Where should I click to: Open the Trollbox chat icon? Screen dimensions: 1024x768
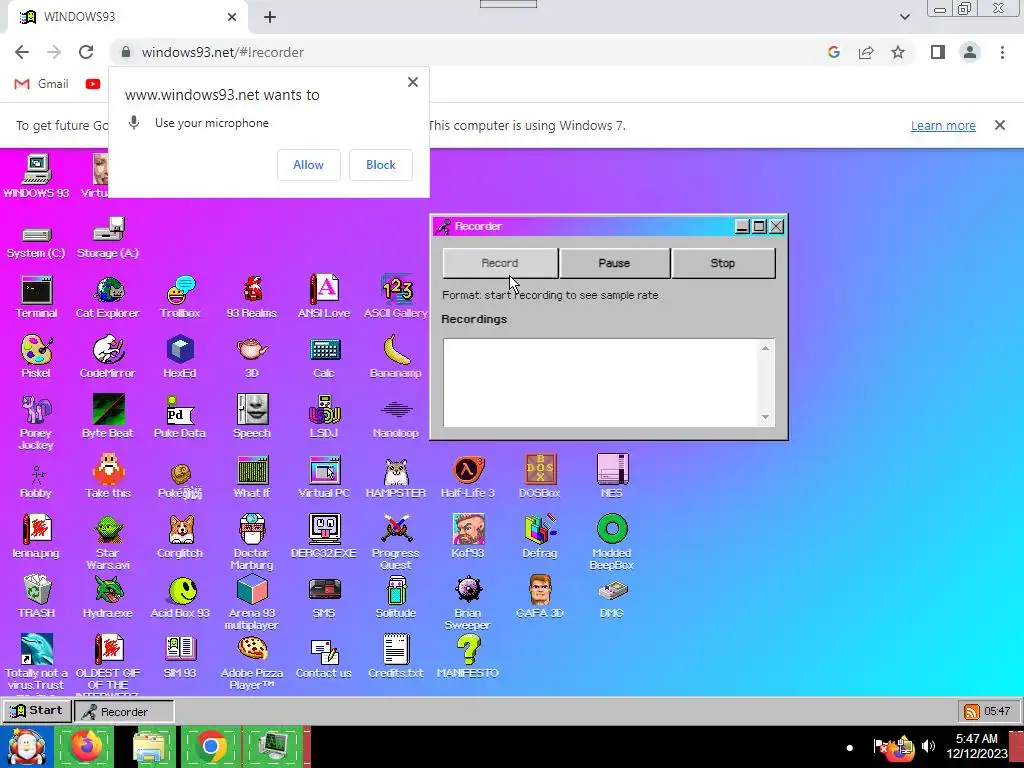click(180, 297)
